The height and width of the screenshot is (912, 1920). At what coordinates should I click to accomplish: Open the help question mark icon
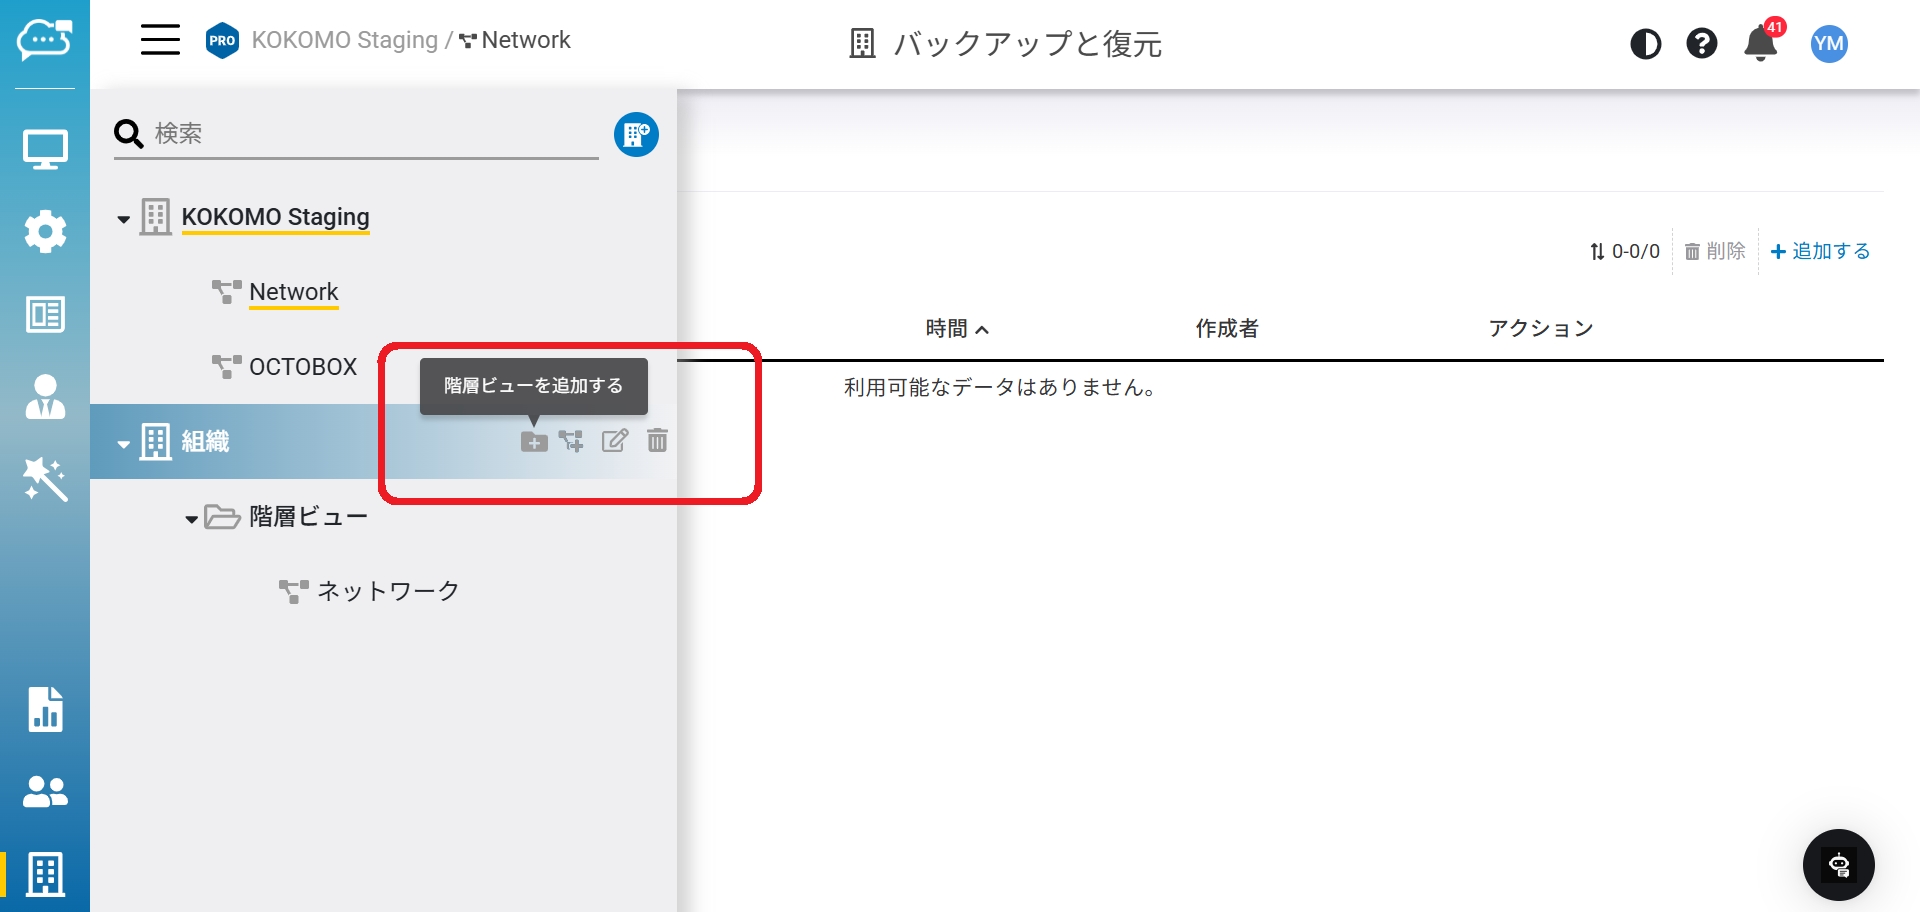[x=1701, y=44]
